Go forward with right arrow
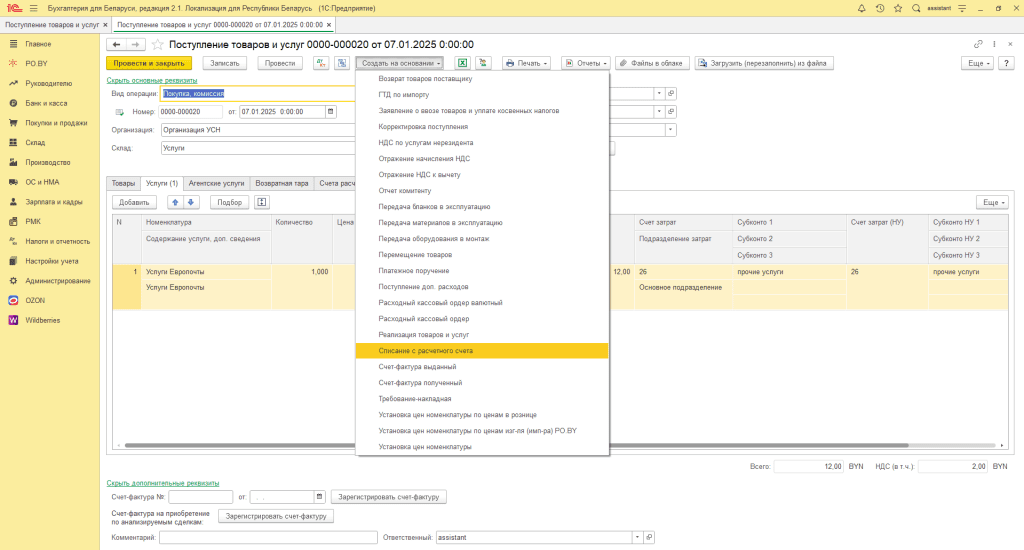This screenshot has height=550, width=1024. (x=135, y=44)
